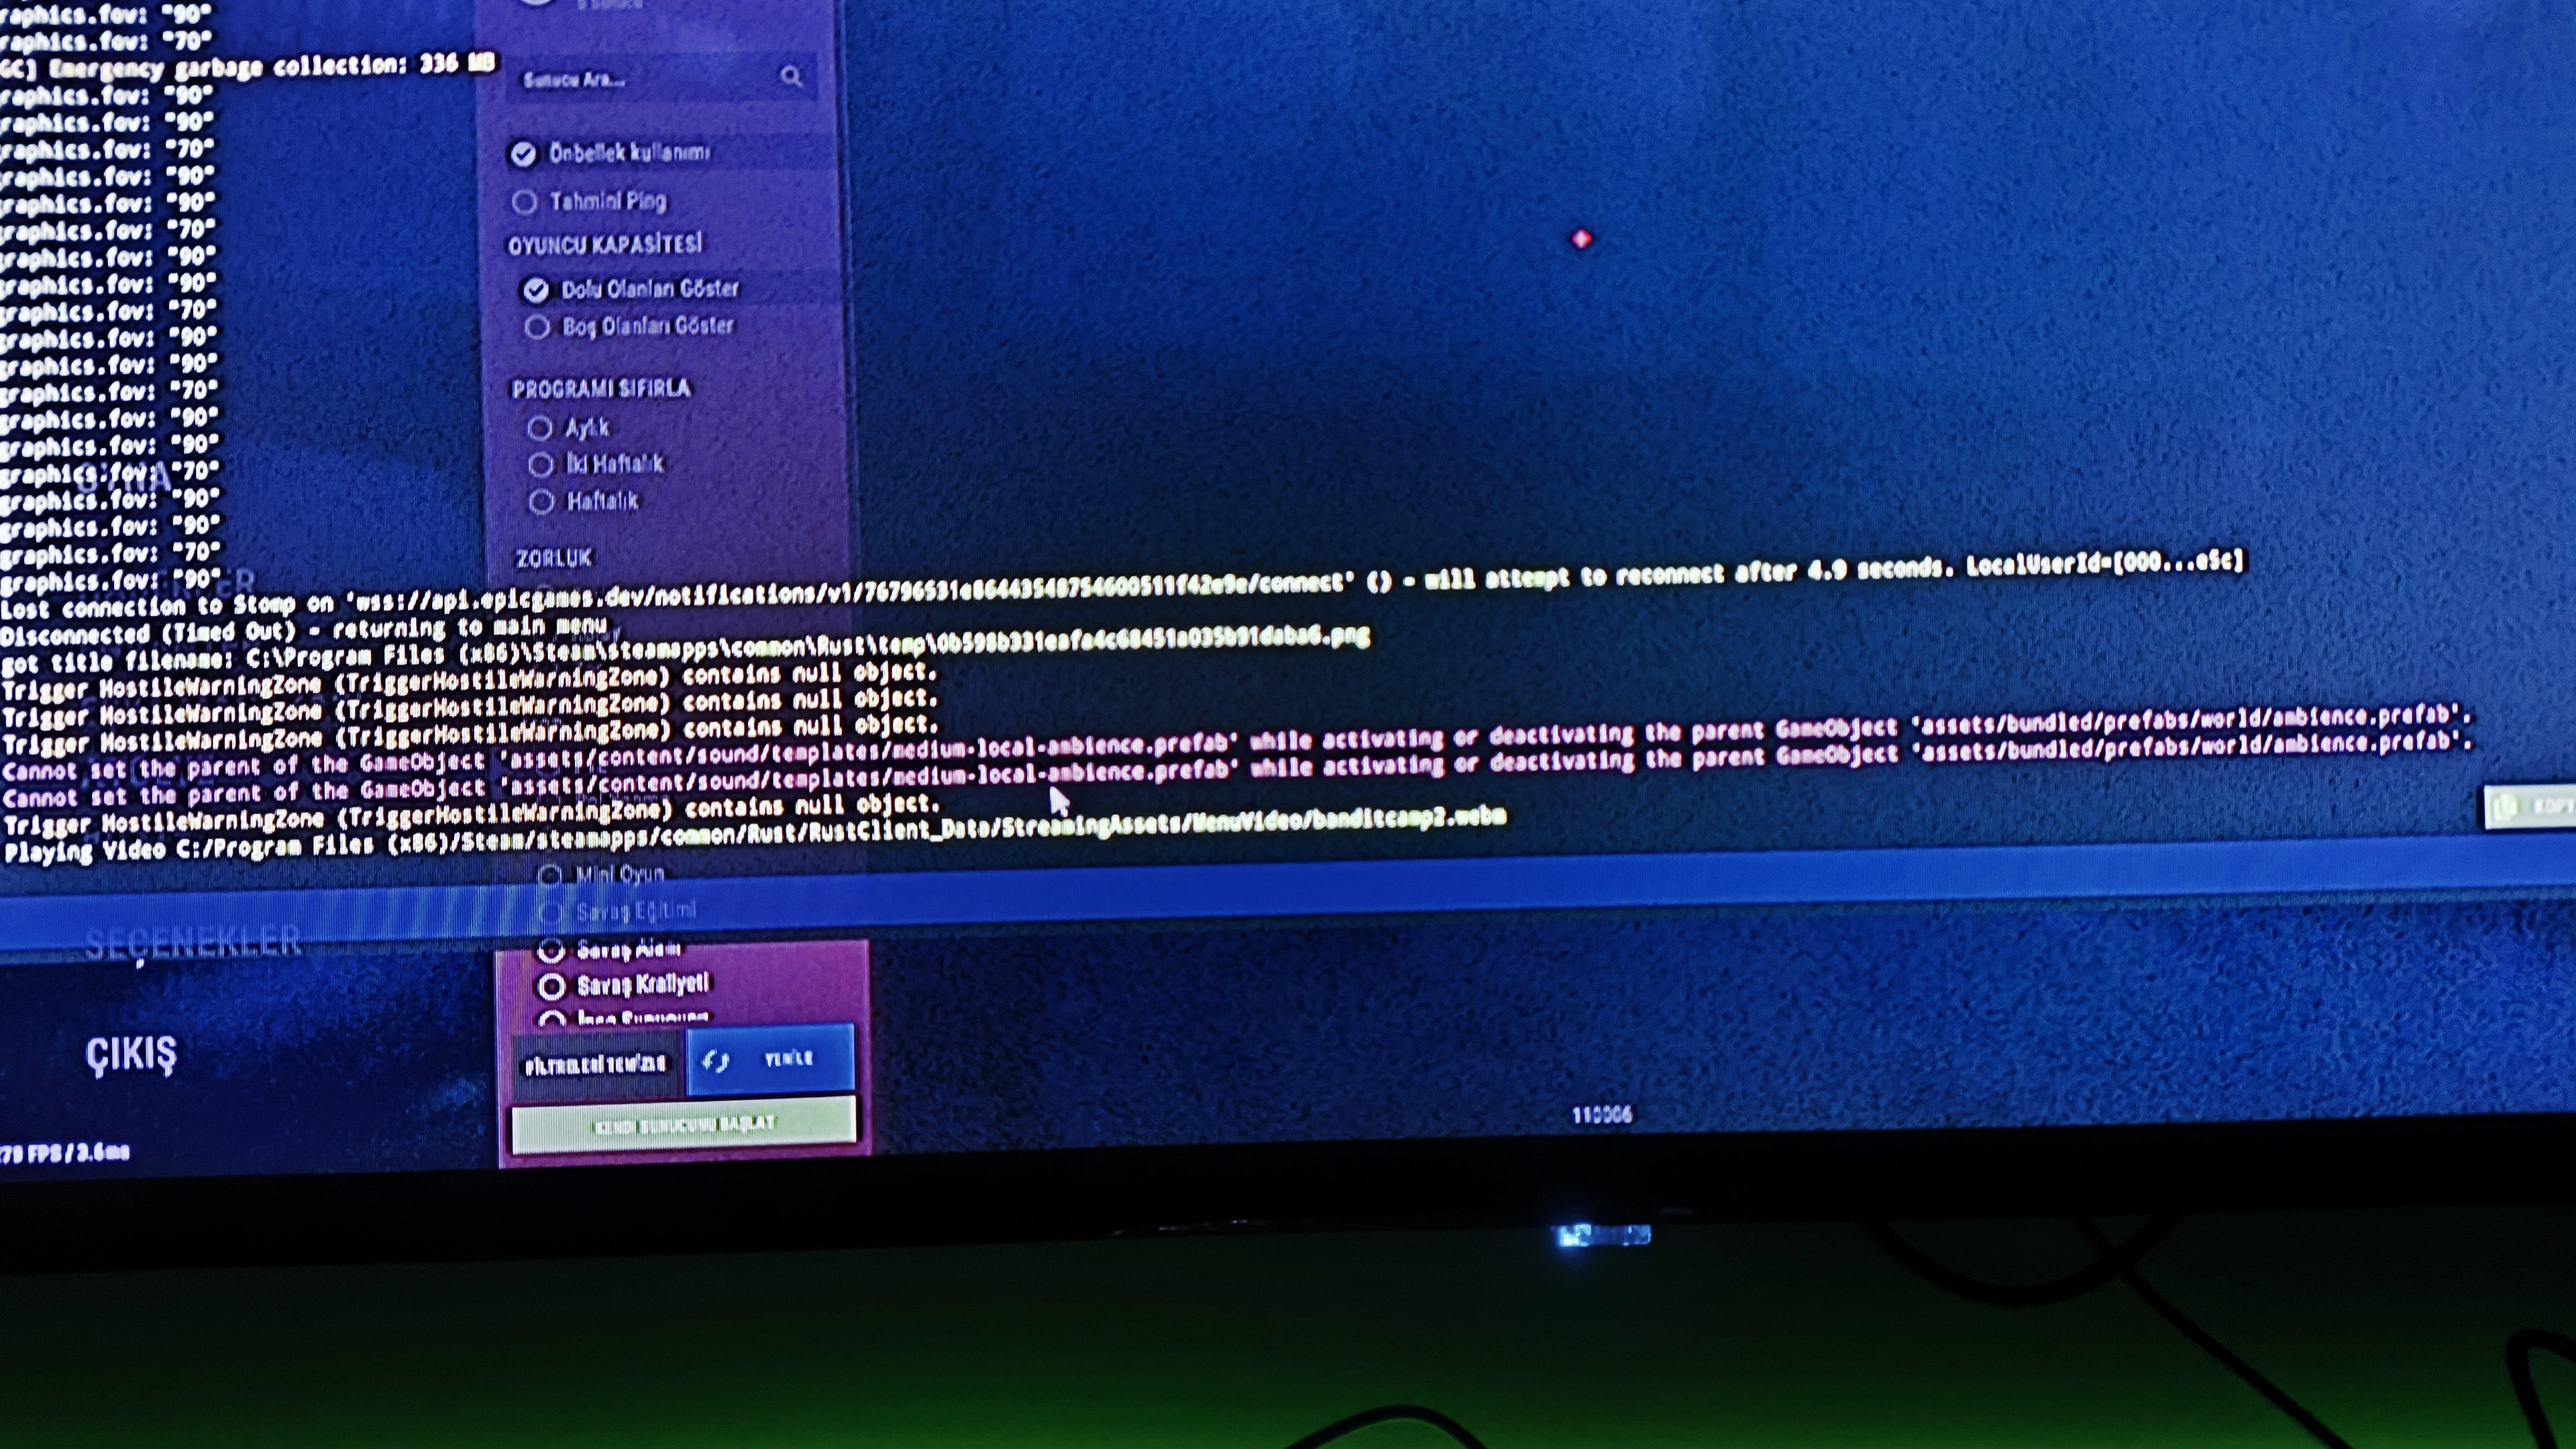Click the green Kendi Sunucunu Başlat button
Screen dimensions: 2576x1449
684,1124
